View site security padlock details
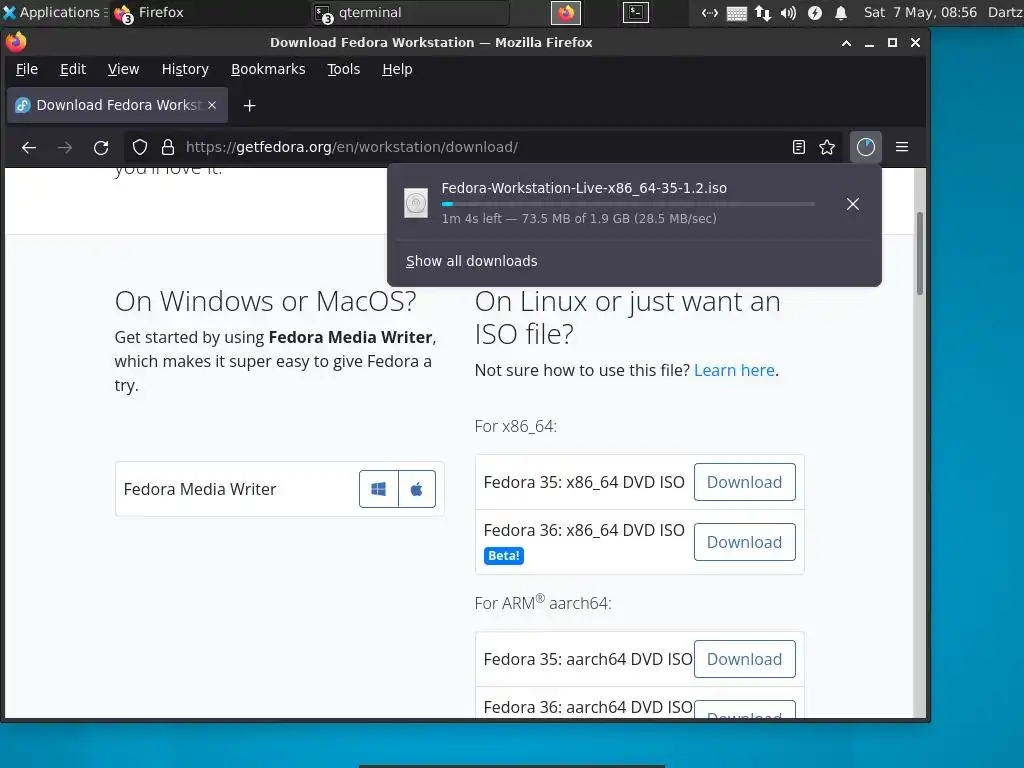 (x=168, y=148)
